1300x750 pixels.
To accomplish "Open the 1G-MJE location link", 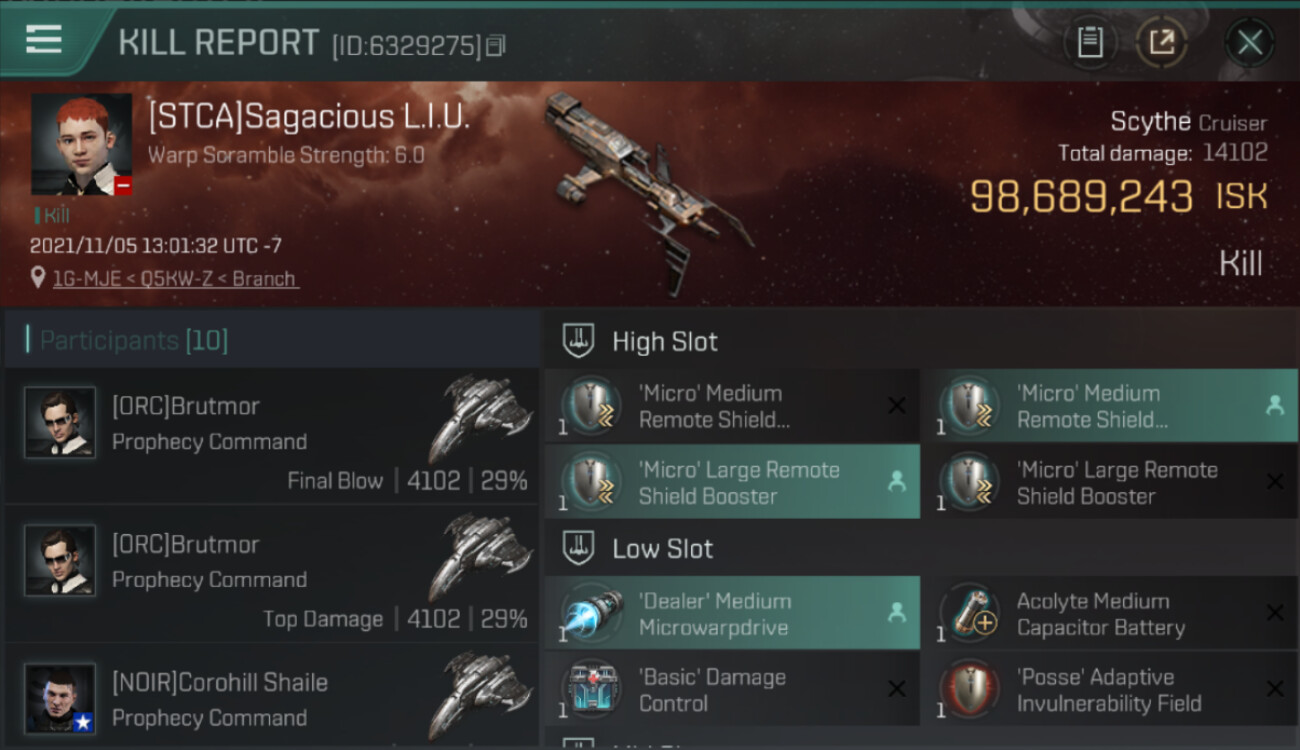I will tap(176, 279).
